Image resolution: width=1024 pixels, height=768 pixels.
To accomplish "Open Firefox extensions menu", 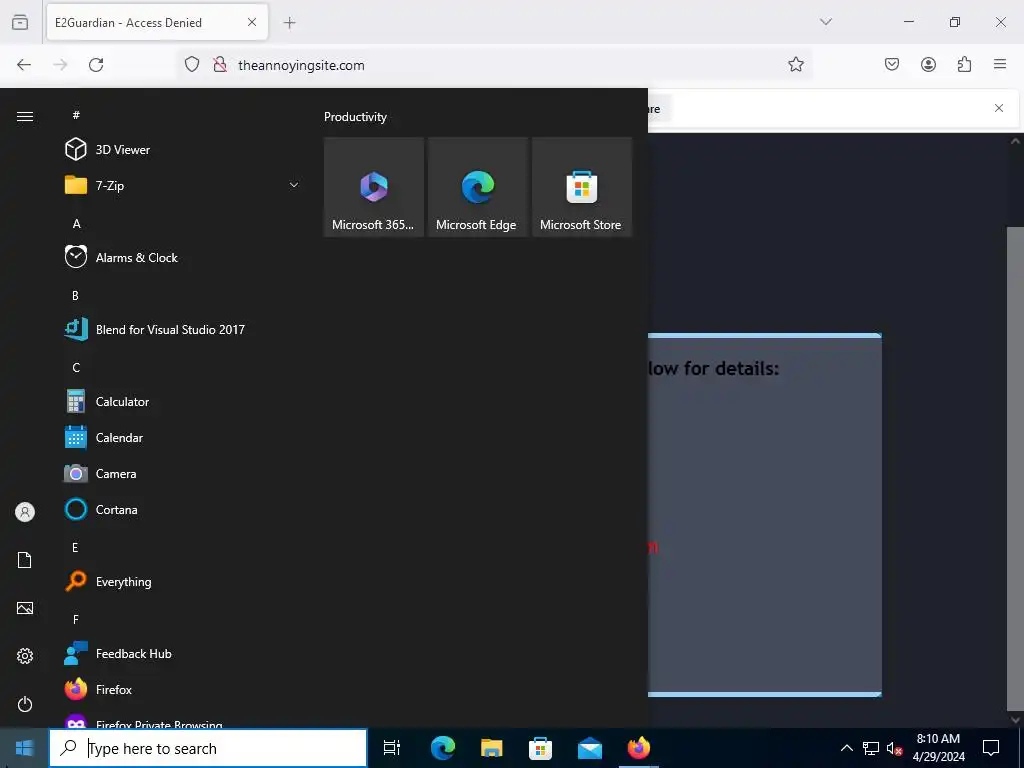I will [x=964, y=64].
